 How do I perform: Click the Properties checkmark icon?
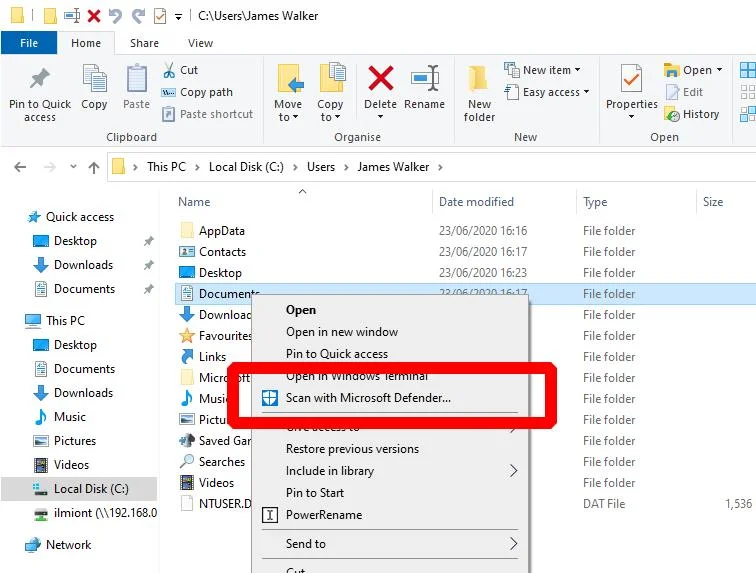[x=631, y=78]
